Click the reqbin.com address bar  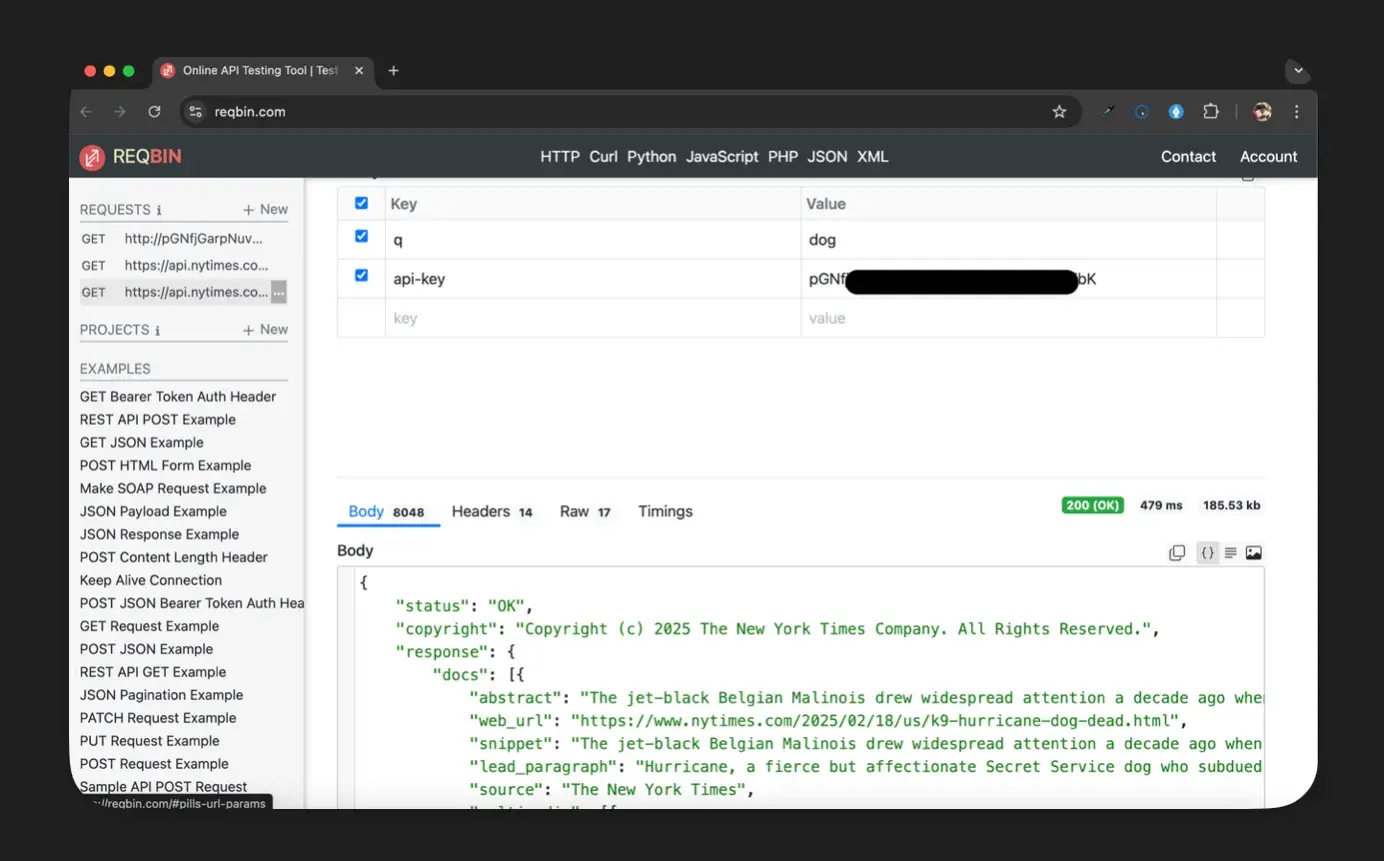click(x=630, y=112)
